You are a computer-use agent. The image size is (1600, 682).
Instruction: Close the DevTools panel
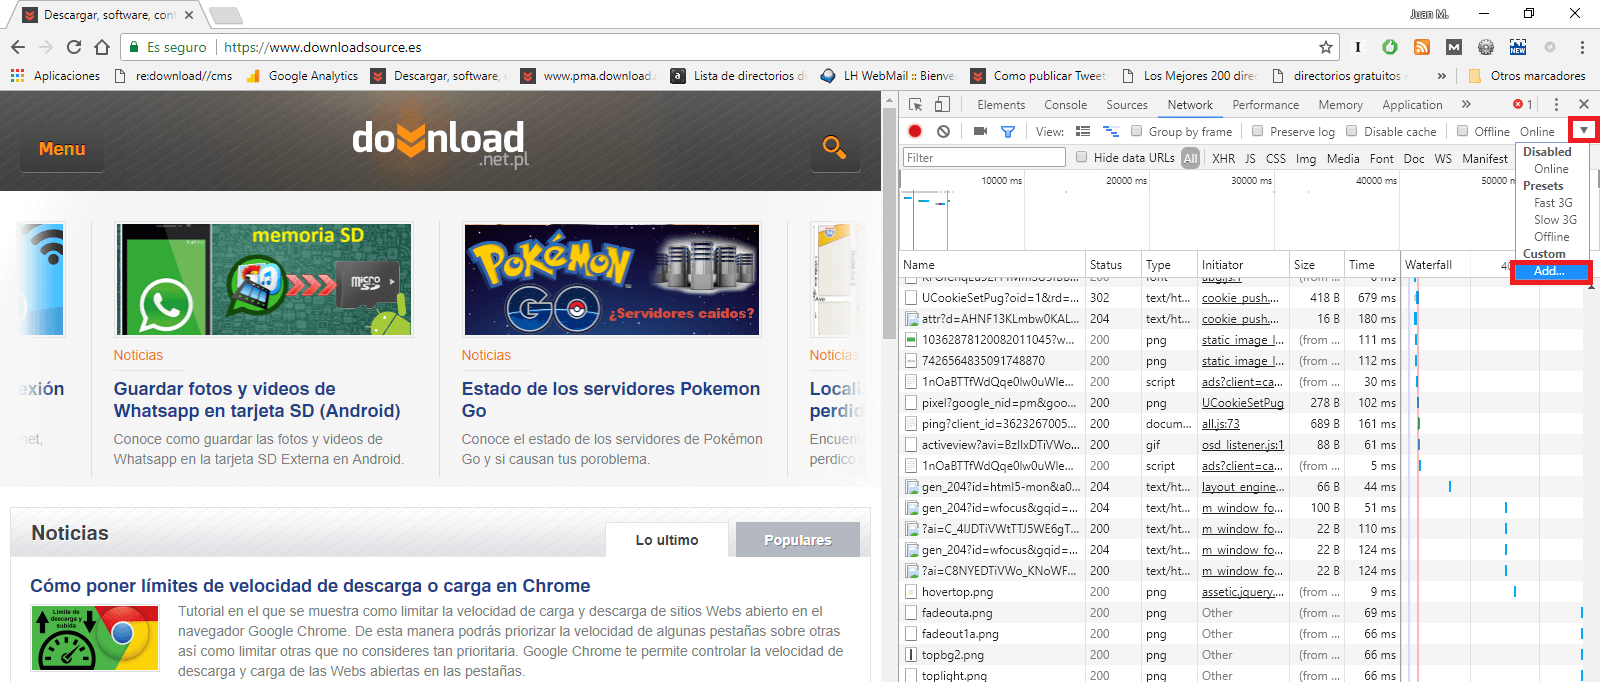(x=1584, y=104)
